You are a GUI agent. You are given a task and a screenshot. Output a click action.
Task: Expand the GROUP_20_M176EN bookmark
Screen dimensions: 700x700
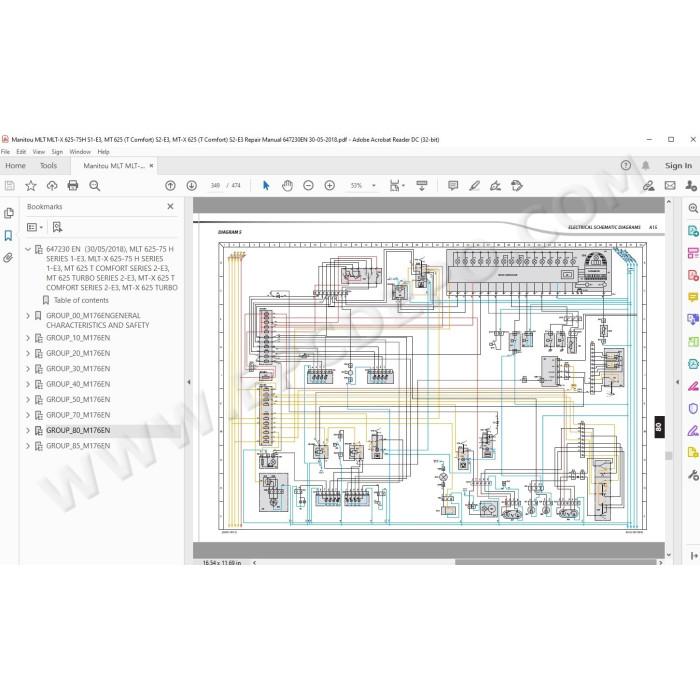coord(28,353)
